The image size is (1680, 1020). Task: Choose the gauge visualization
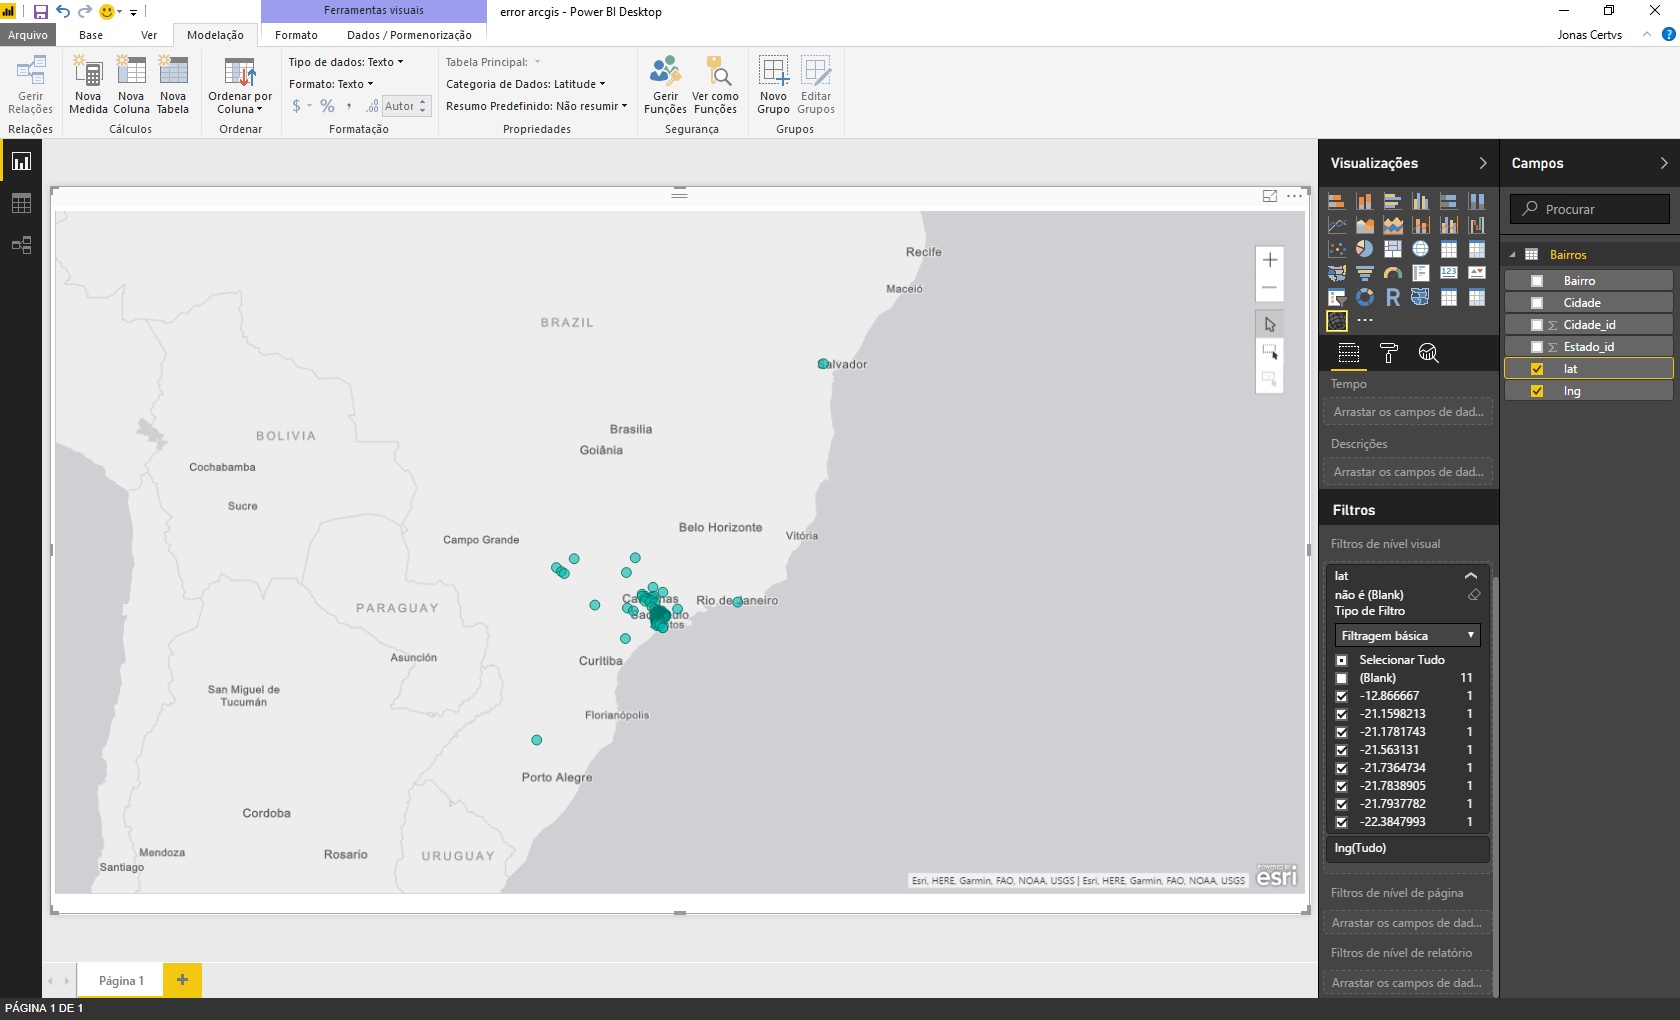click(x=1392, y=273)
